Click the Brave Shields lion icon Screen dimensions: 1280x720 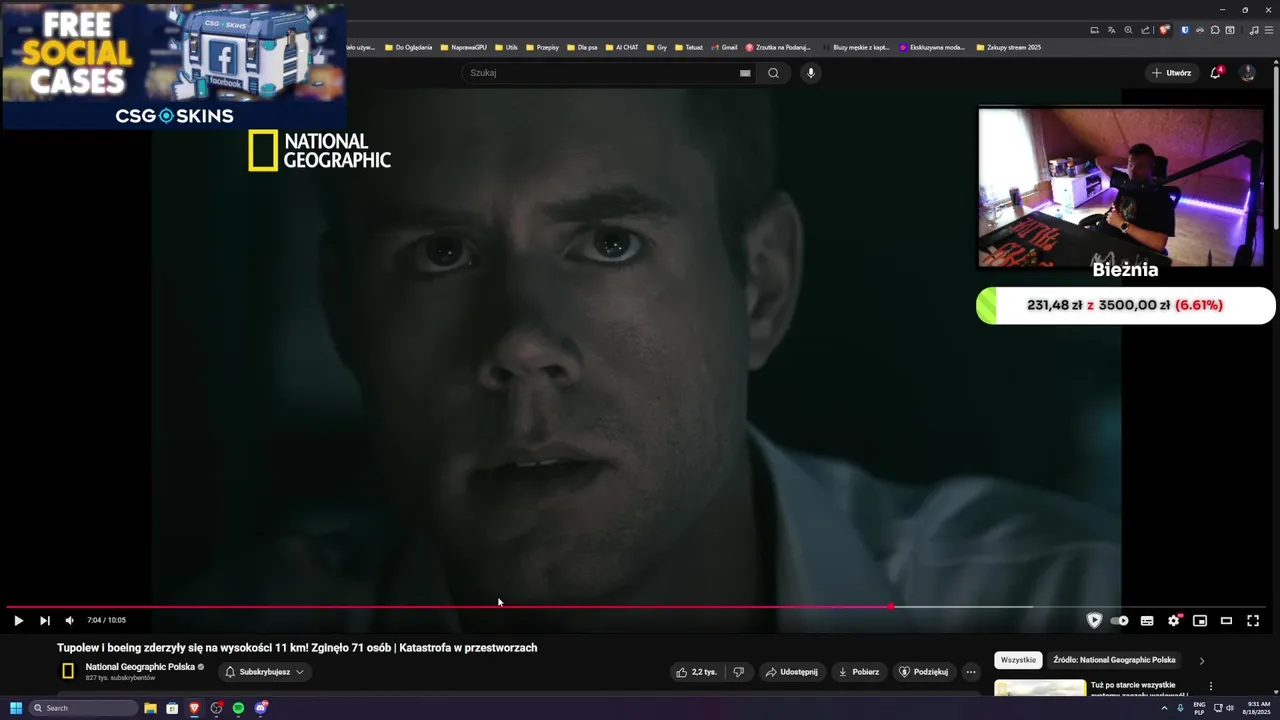(x=1164, y=30)
